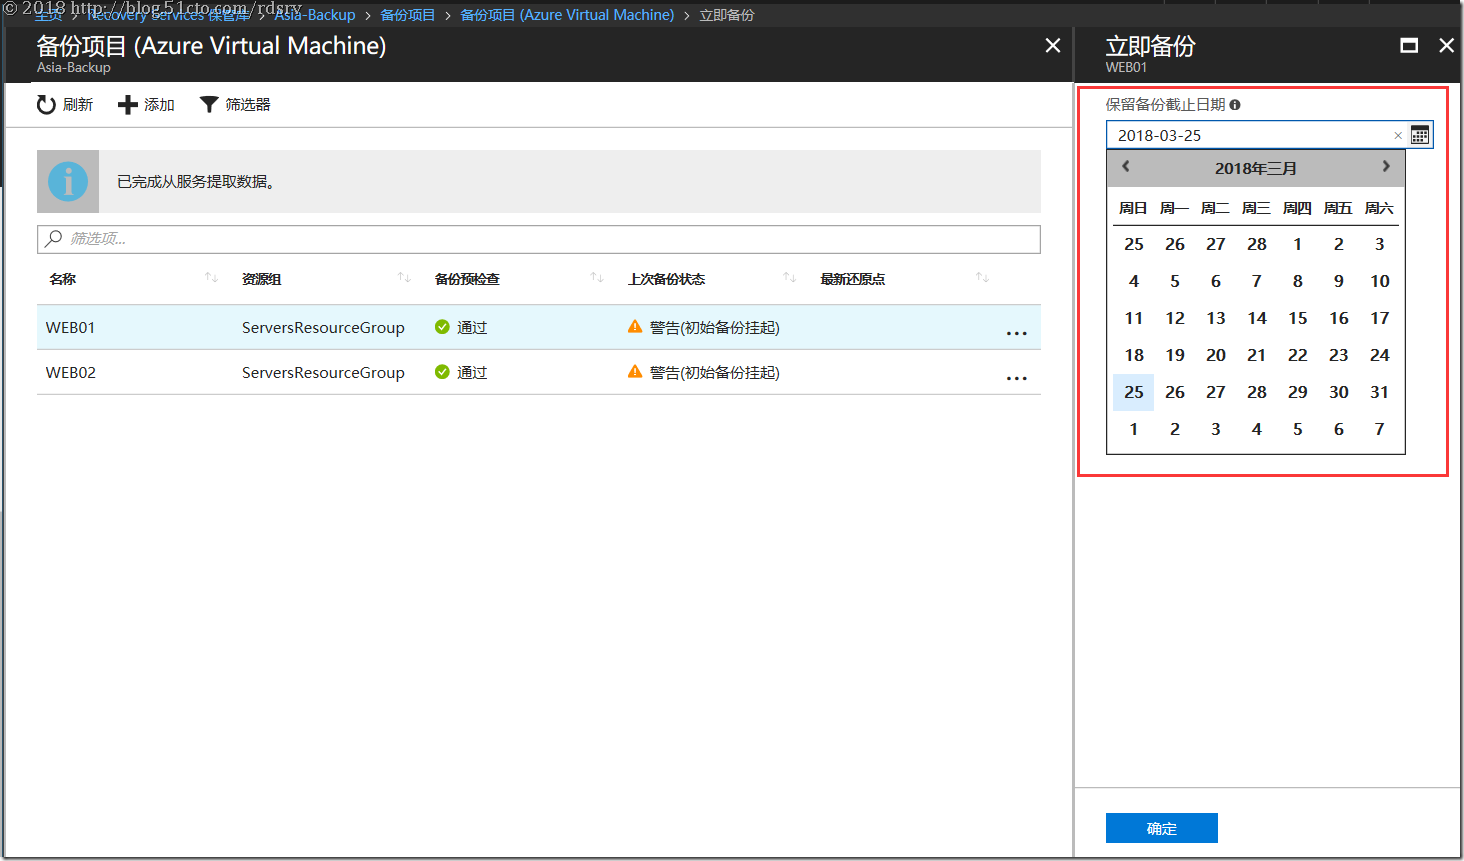
Task: Click 警告(初始备份挂起) status for WEB01
Action: pos(714,327)
